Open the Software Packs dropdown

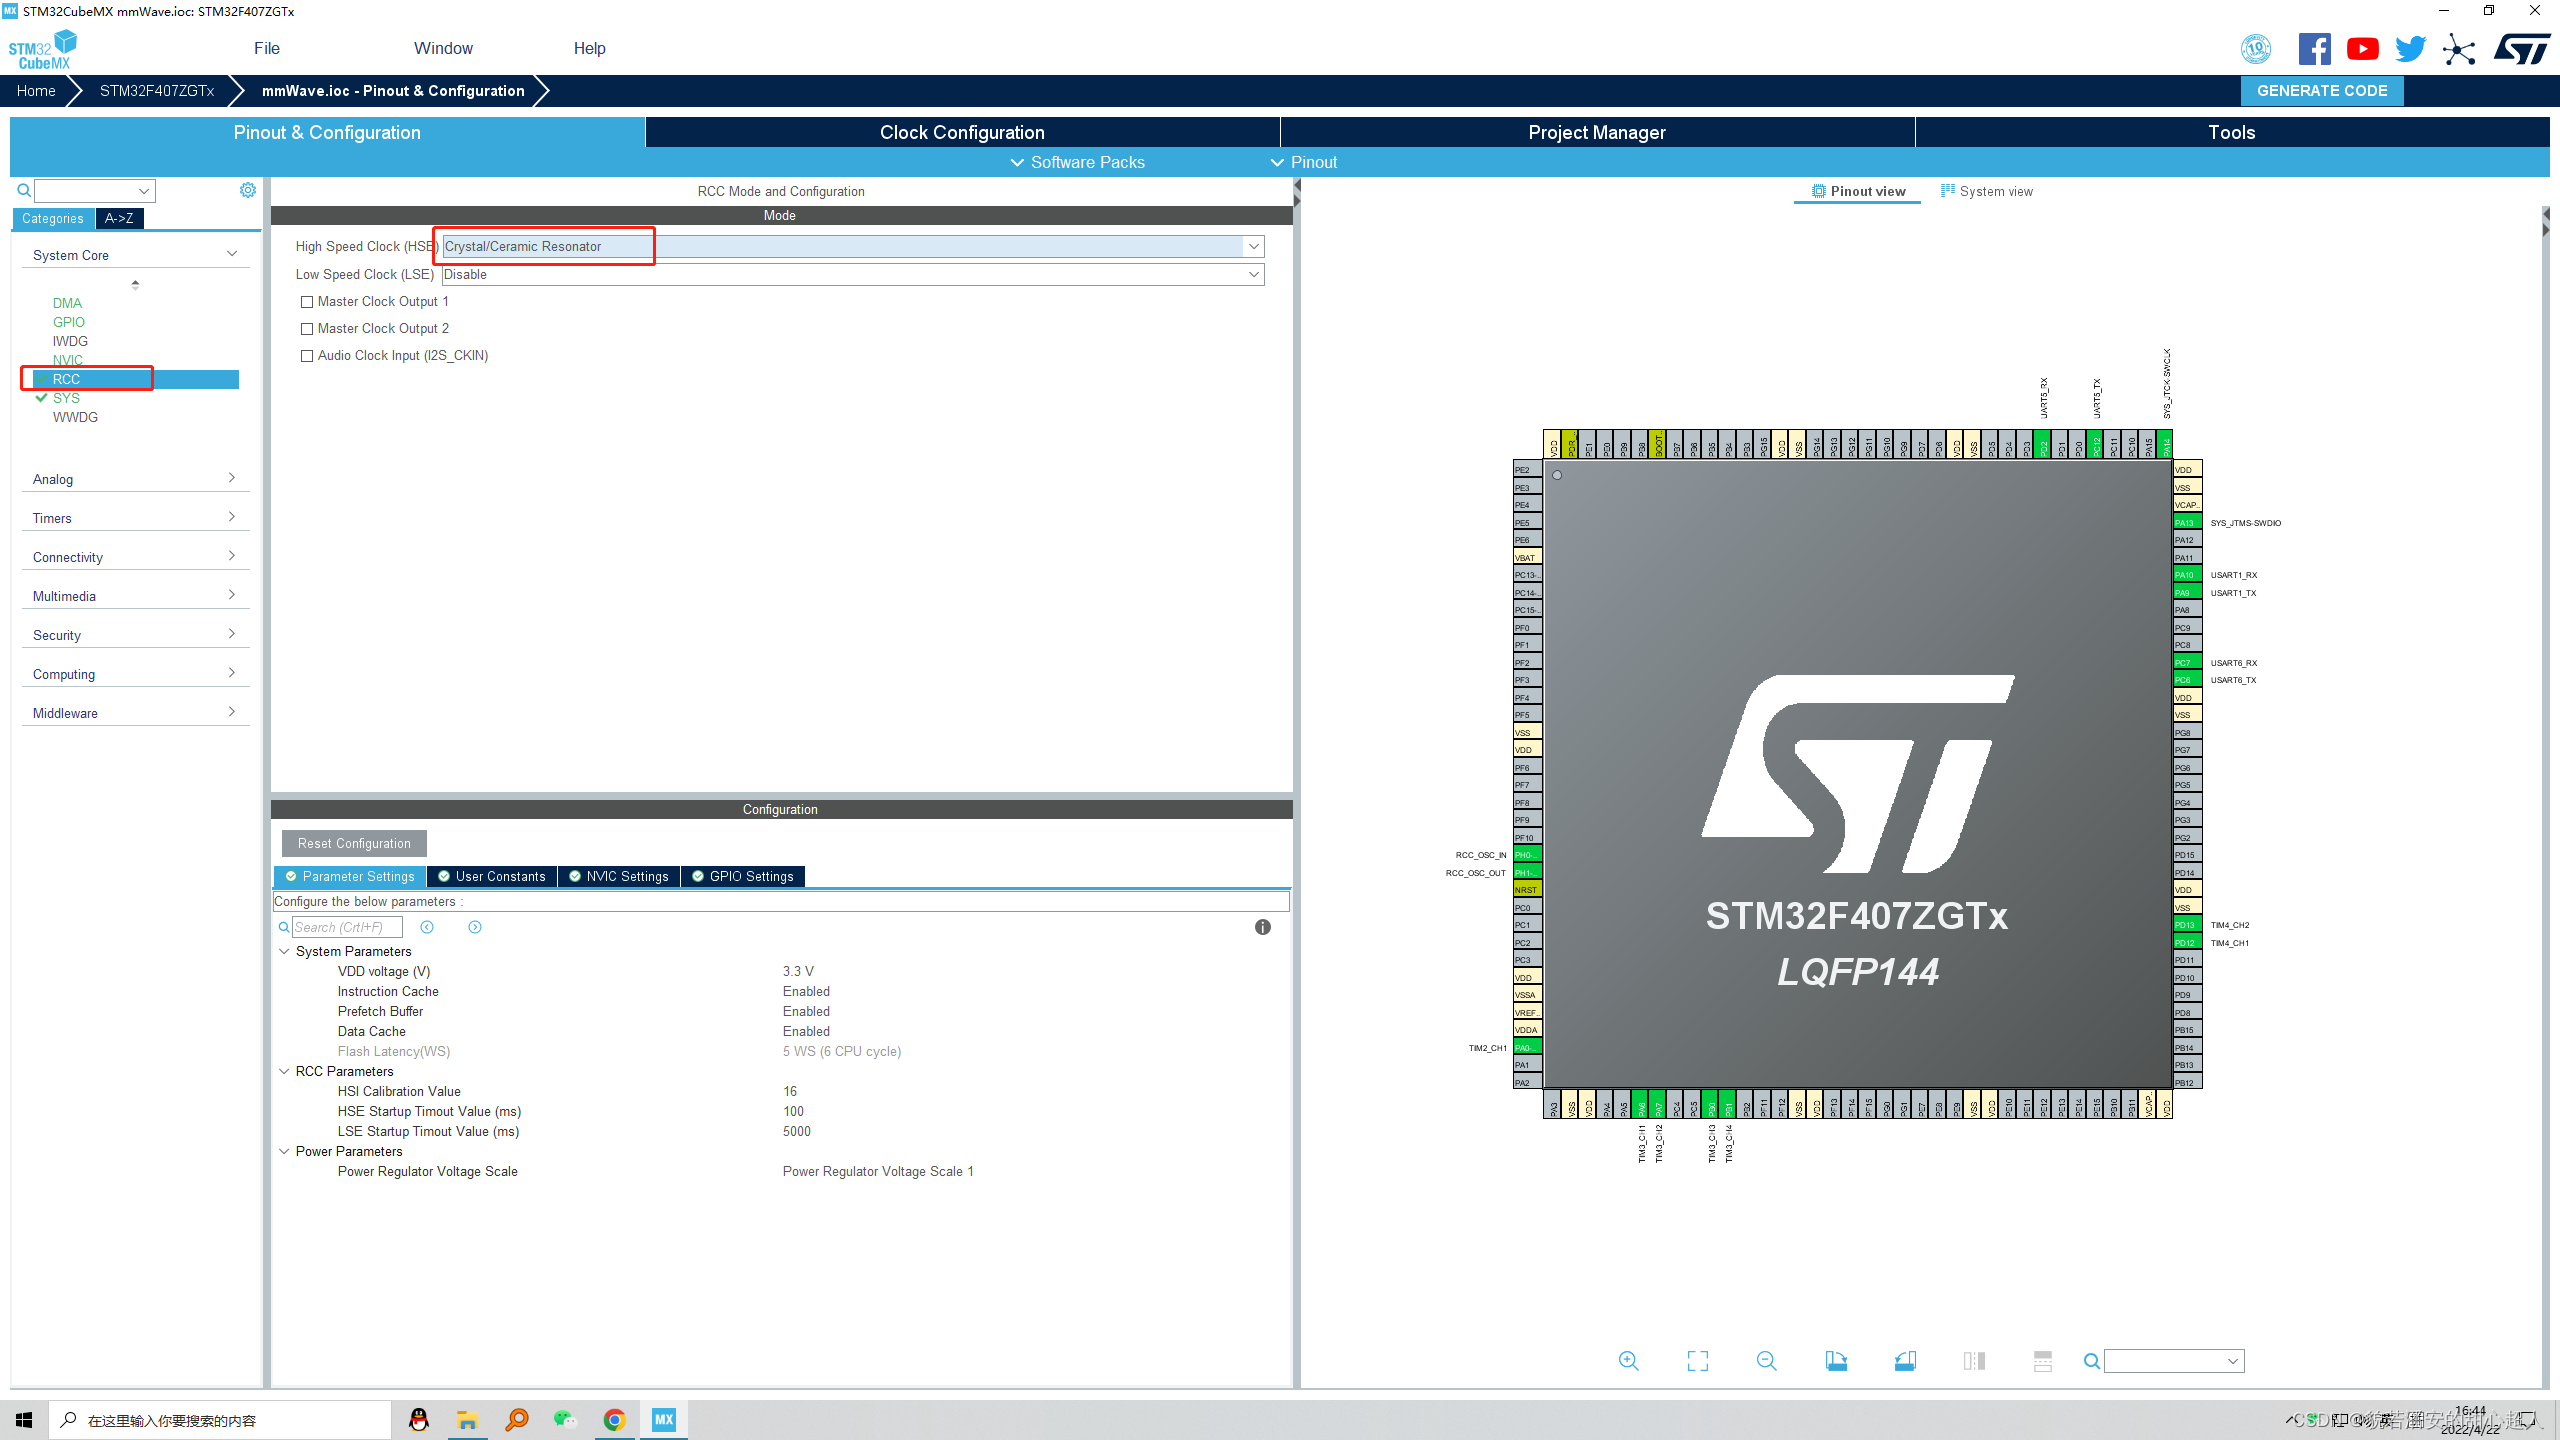click(x=1077, y=162)
